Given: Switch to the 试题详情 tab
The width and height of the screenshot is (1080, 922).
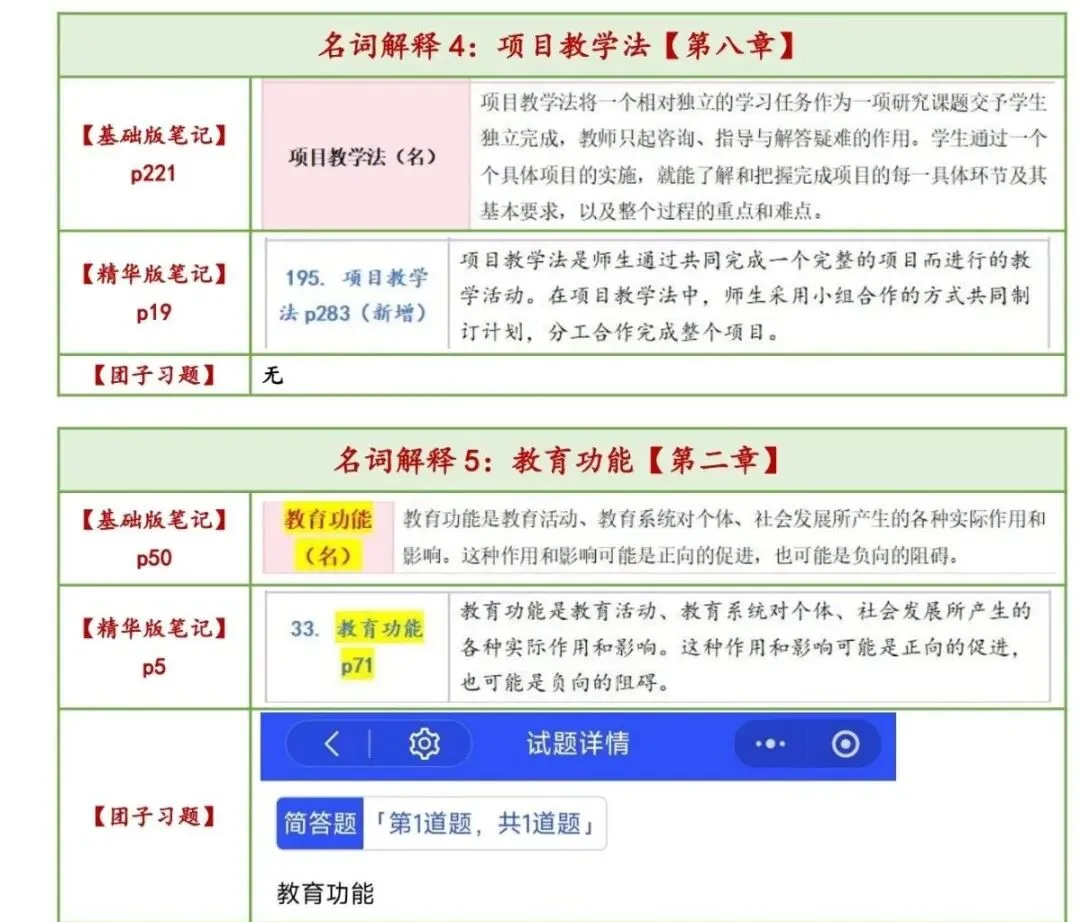Looking at the screenshot, I should point(578,744).
